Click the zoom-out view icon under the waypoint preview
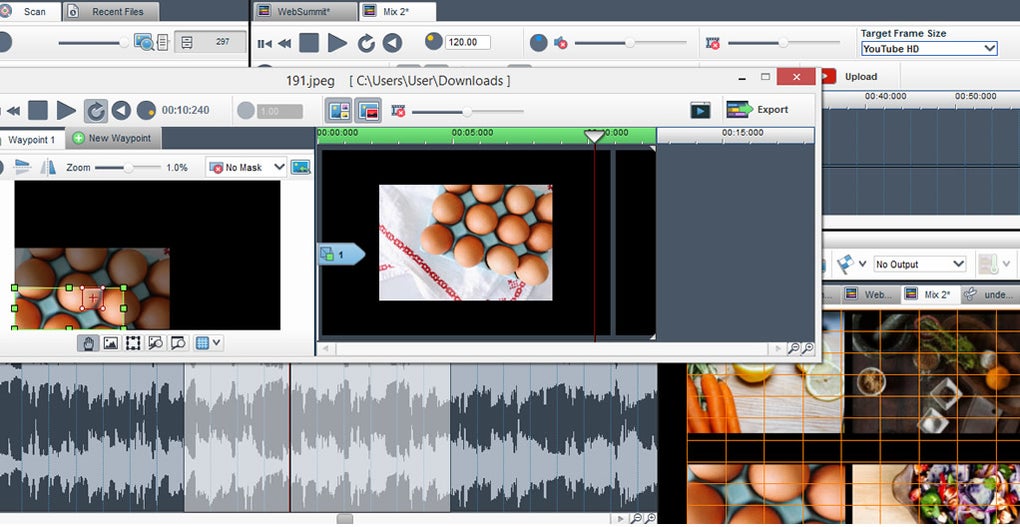This screenshot has height=527, width=1020. click(x=155, y=343)
